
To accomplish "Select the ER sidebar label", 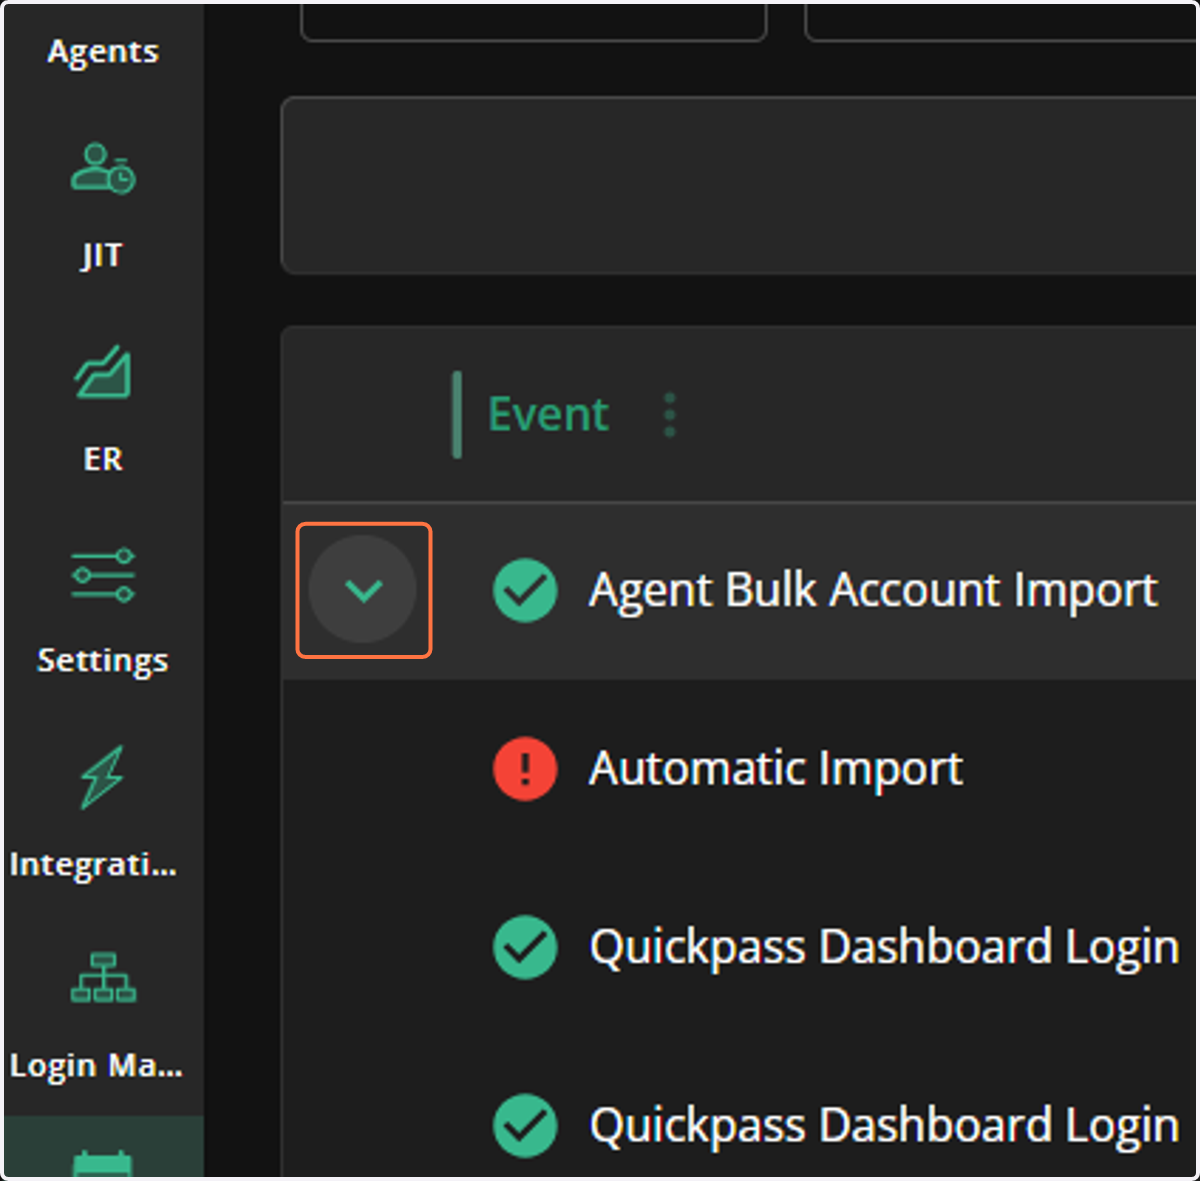I will [x=103, y=459].
